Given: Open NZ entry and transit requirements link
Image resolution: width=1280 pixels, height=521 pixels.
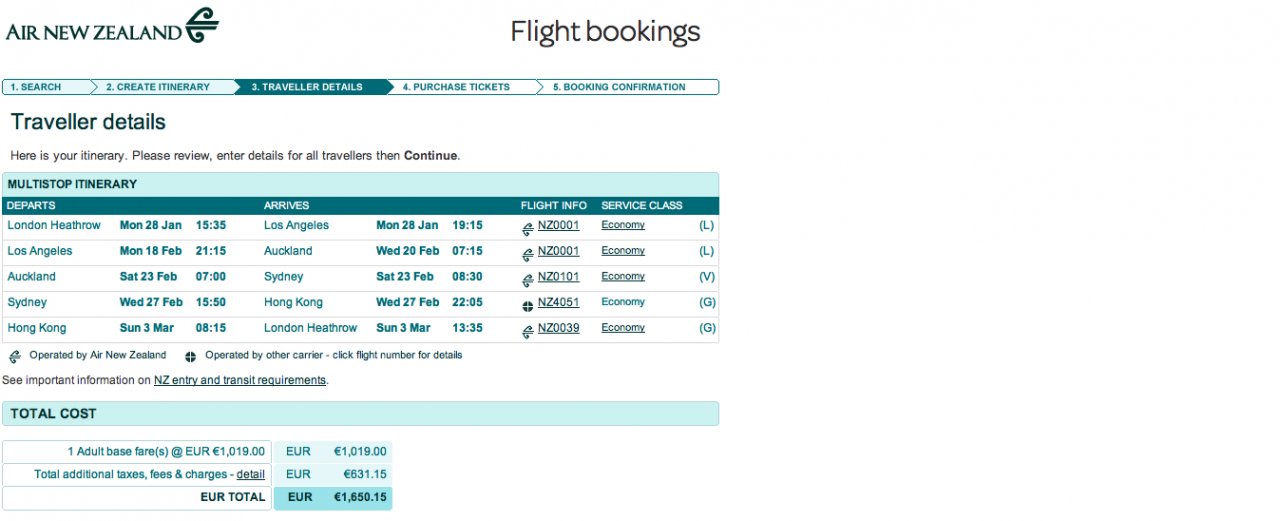Looking at the screenshot, I should coord(240,380).
